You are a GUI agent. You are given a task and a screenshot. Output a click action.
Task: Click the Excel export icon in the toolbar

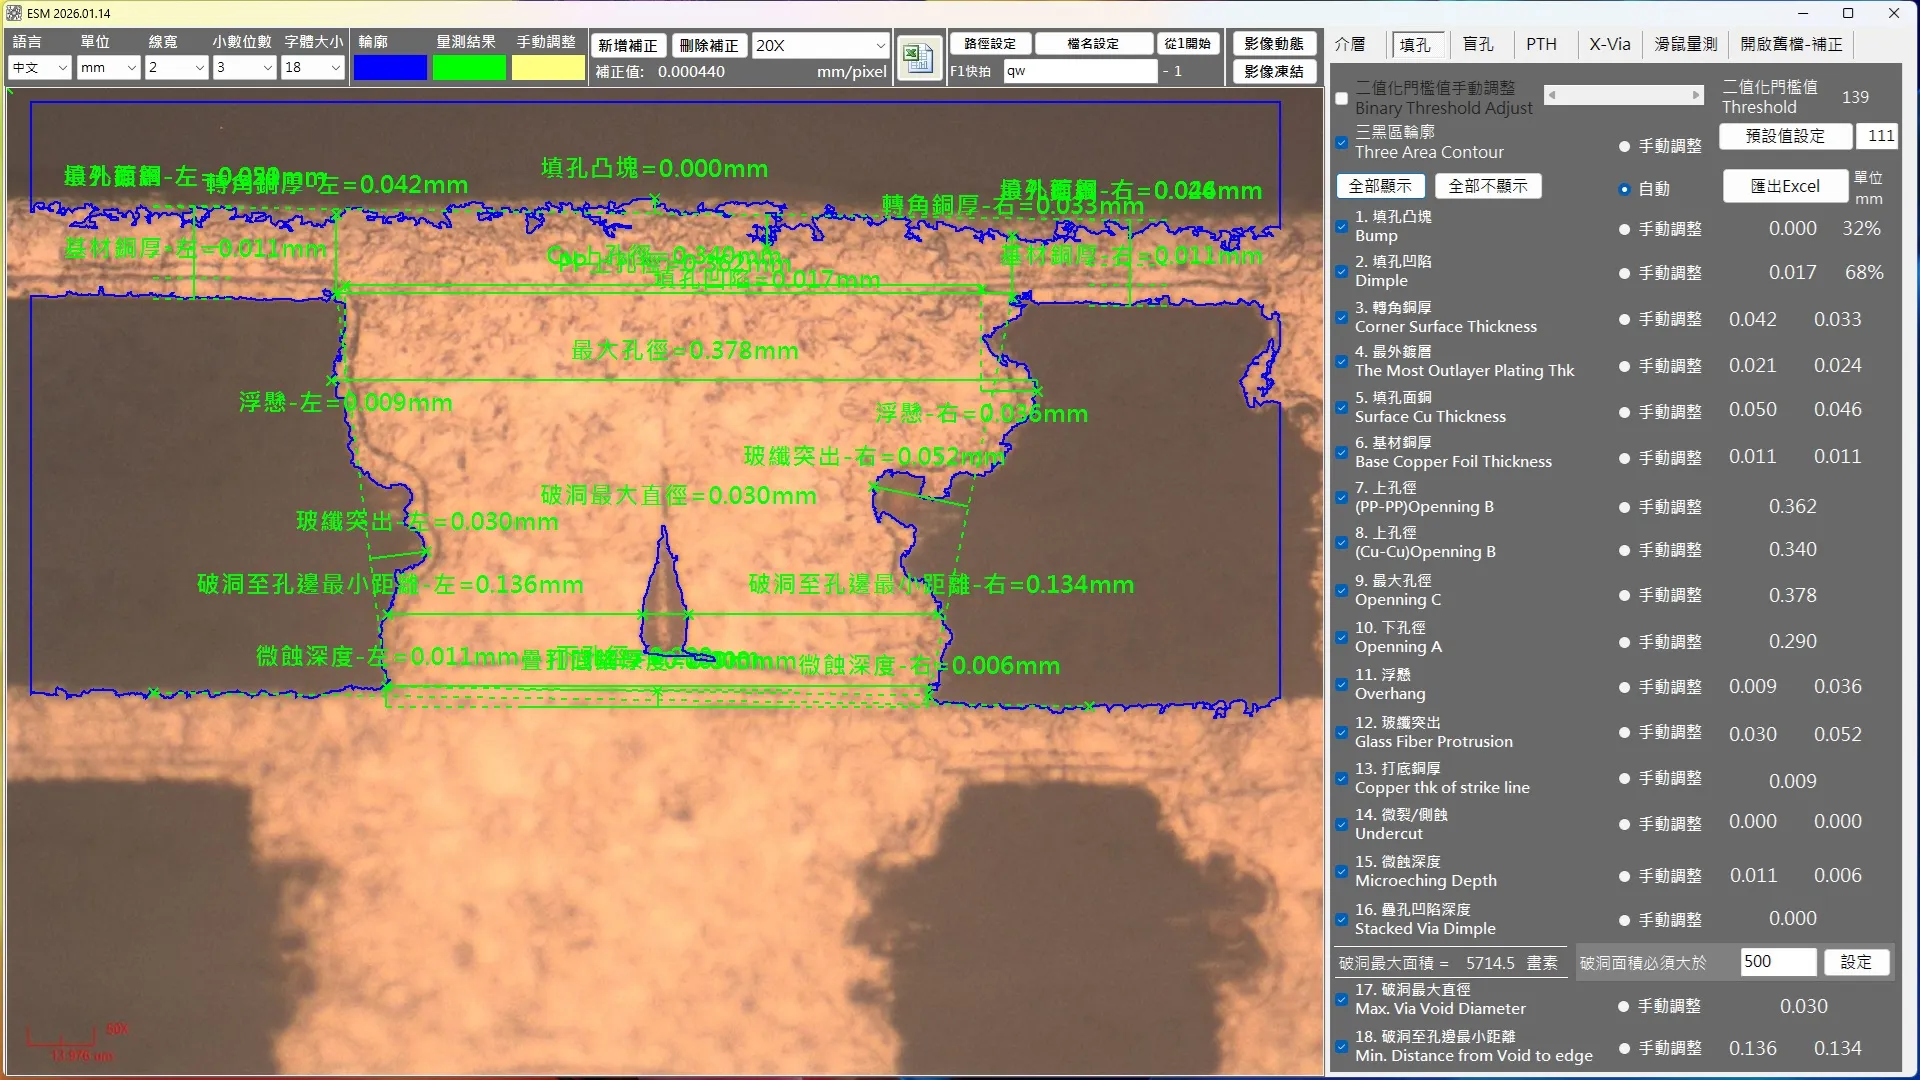point(918,58)
